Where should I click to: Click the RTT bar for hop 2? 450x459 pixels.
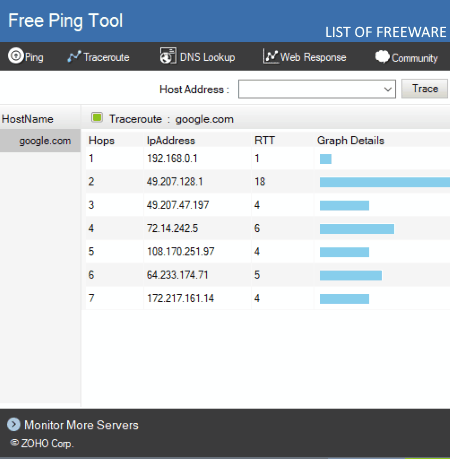coord(385,182)
